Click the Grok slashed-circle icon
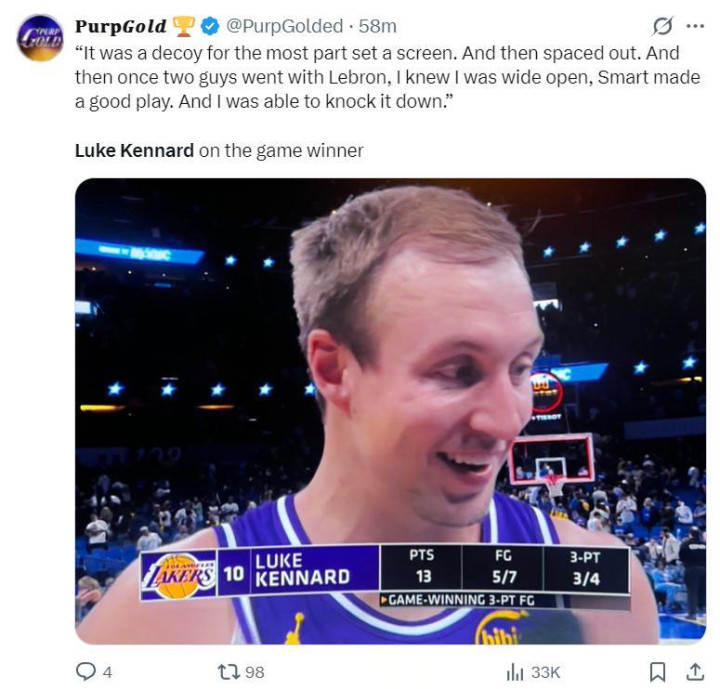The image size is (720, 689). (661, 25)
